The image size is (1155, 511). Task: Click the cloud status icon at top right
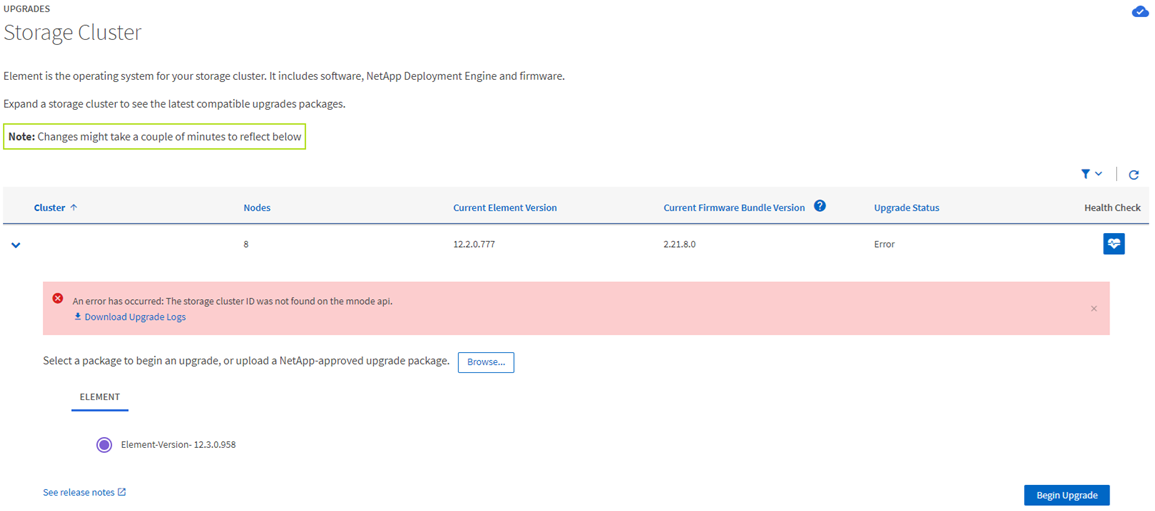[x=1139, y=12]
